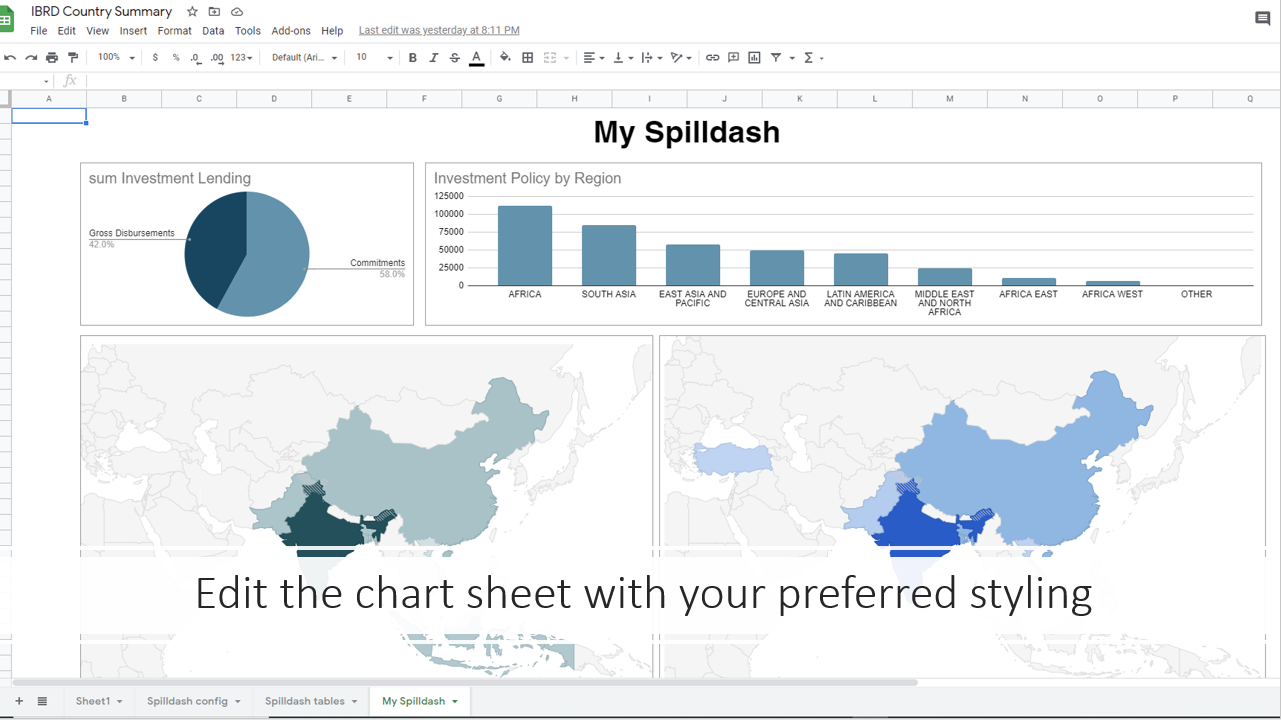Insert a link

pyautogui.click(x=712, y=58)
